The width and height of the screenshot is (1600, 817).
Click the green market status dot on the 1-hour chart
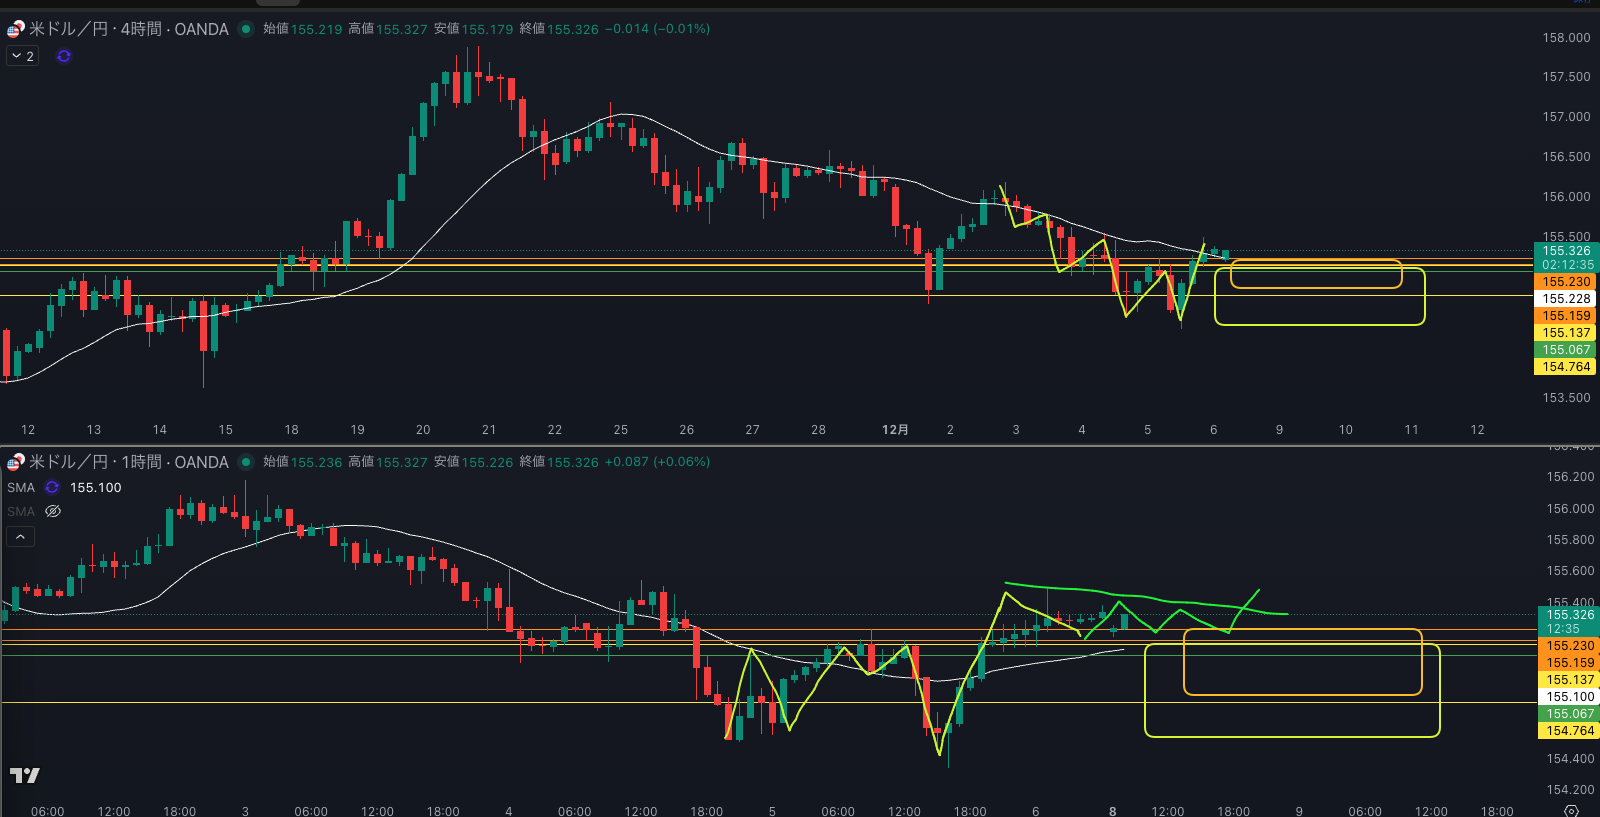(246, 462)
